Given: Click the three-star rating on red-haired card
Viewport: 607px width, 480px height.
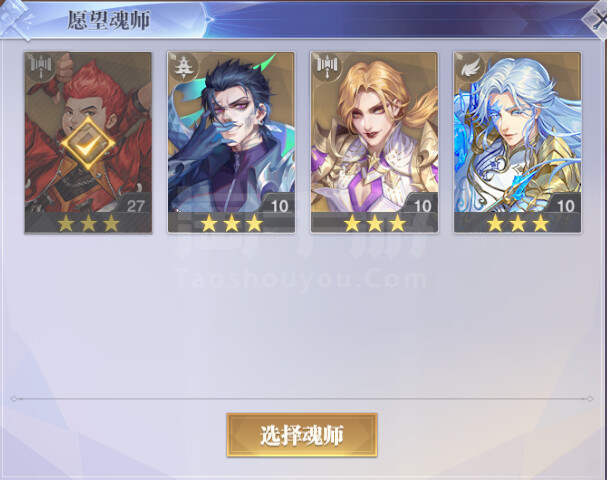Looking at the screenshot, I should (x=88, y=223).
